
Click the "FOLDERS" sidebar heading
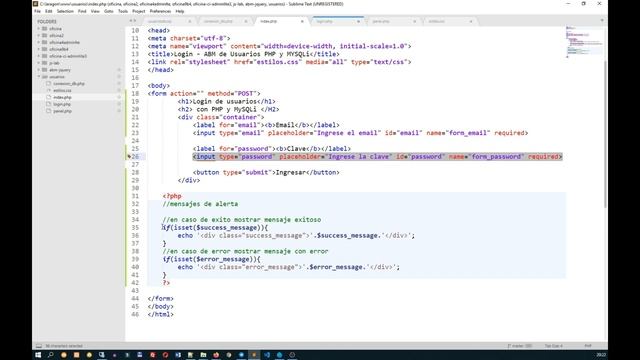point(47,22)
